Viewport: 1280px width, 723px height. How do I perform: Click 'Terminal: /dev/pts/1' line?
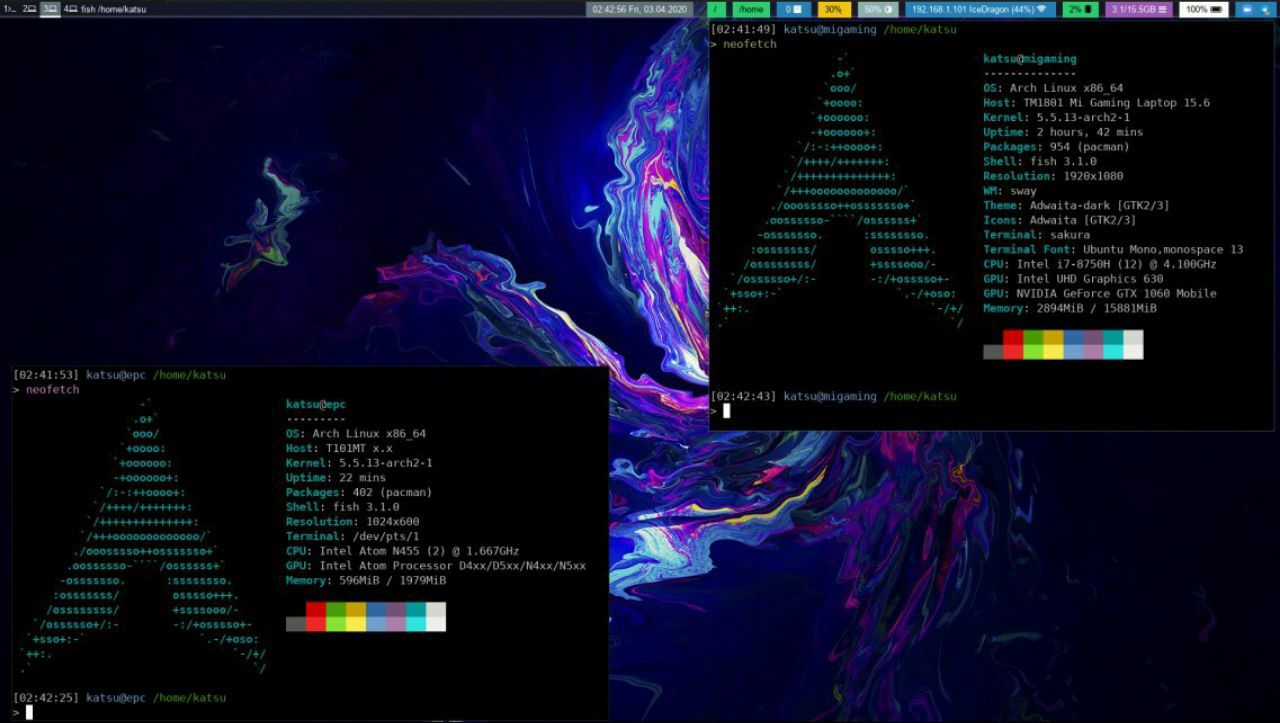tap(353, 537)
